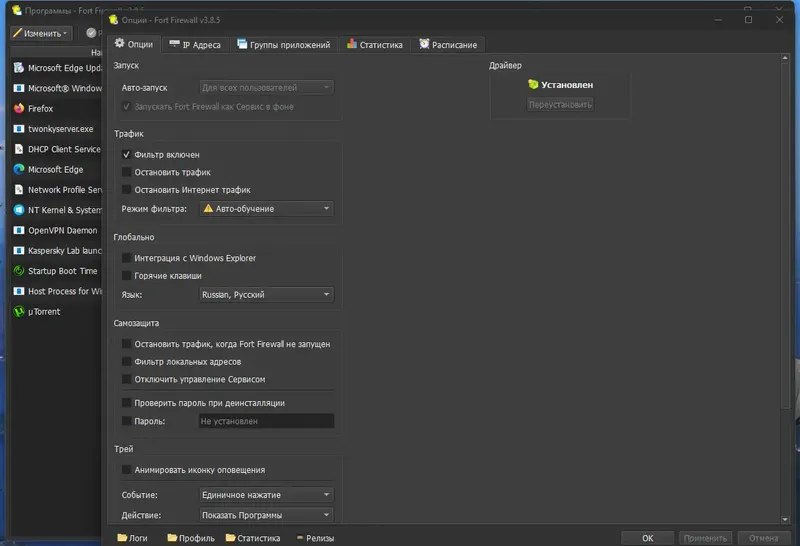Click the NT Kernel & System icon
Image resolution: width=800 pixels, height=546 pixels.
point(19,210)
